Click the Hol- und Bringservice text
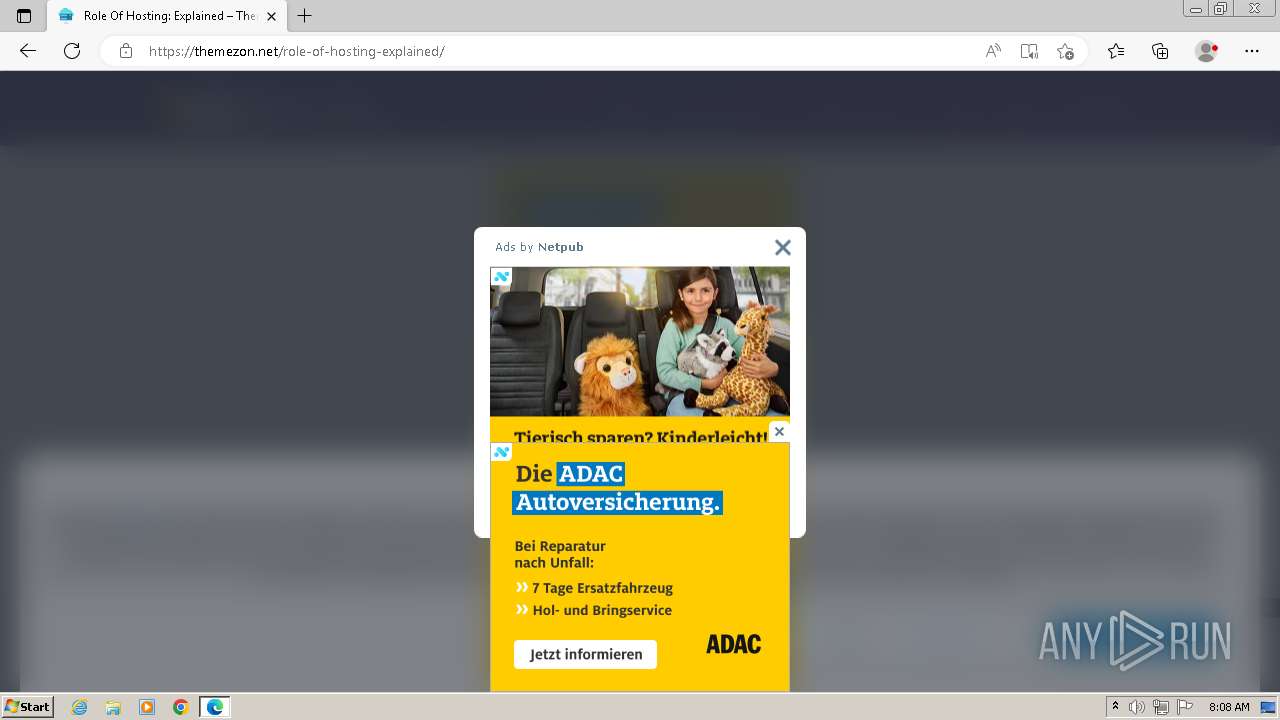 pos(602,610)
